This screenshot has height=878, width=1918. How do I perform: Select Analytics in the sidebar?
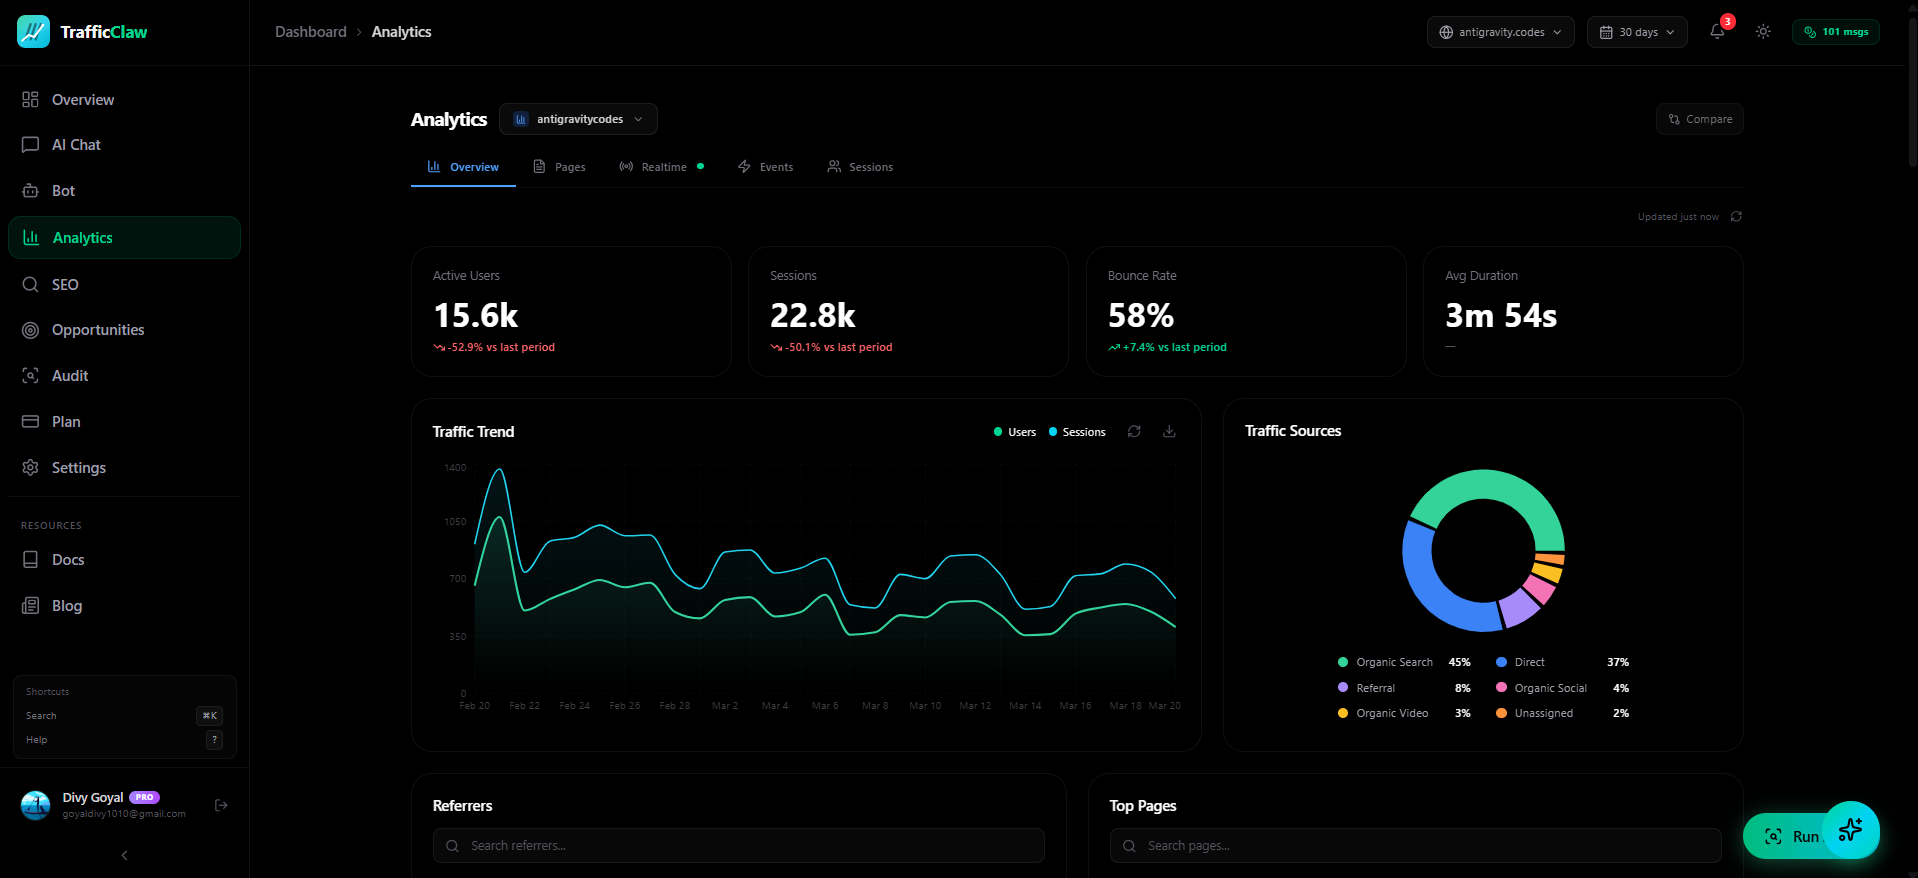(124, 238)
